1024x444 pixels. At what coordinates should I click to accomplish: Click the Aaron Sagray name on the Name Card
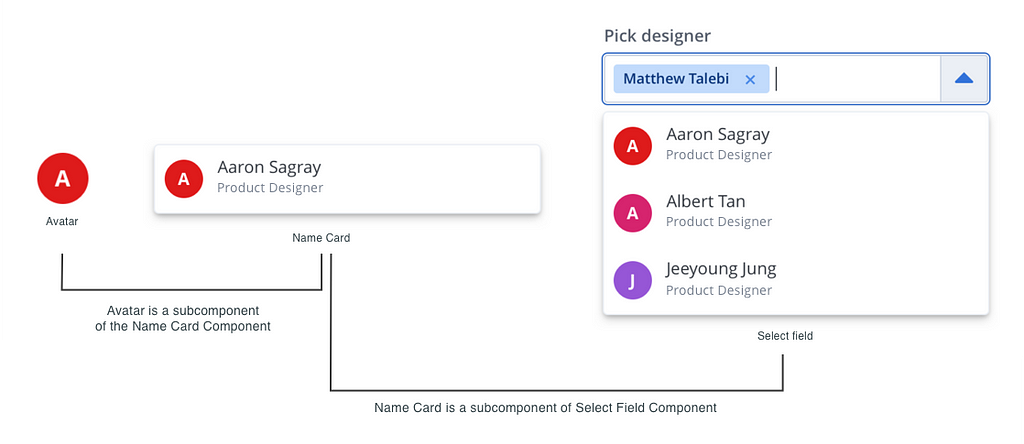click(269, 167)
